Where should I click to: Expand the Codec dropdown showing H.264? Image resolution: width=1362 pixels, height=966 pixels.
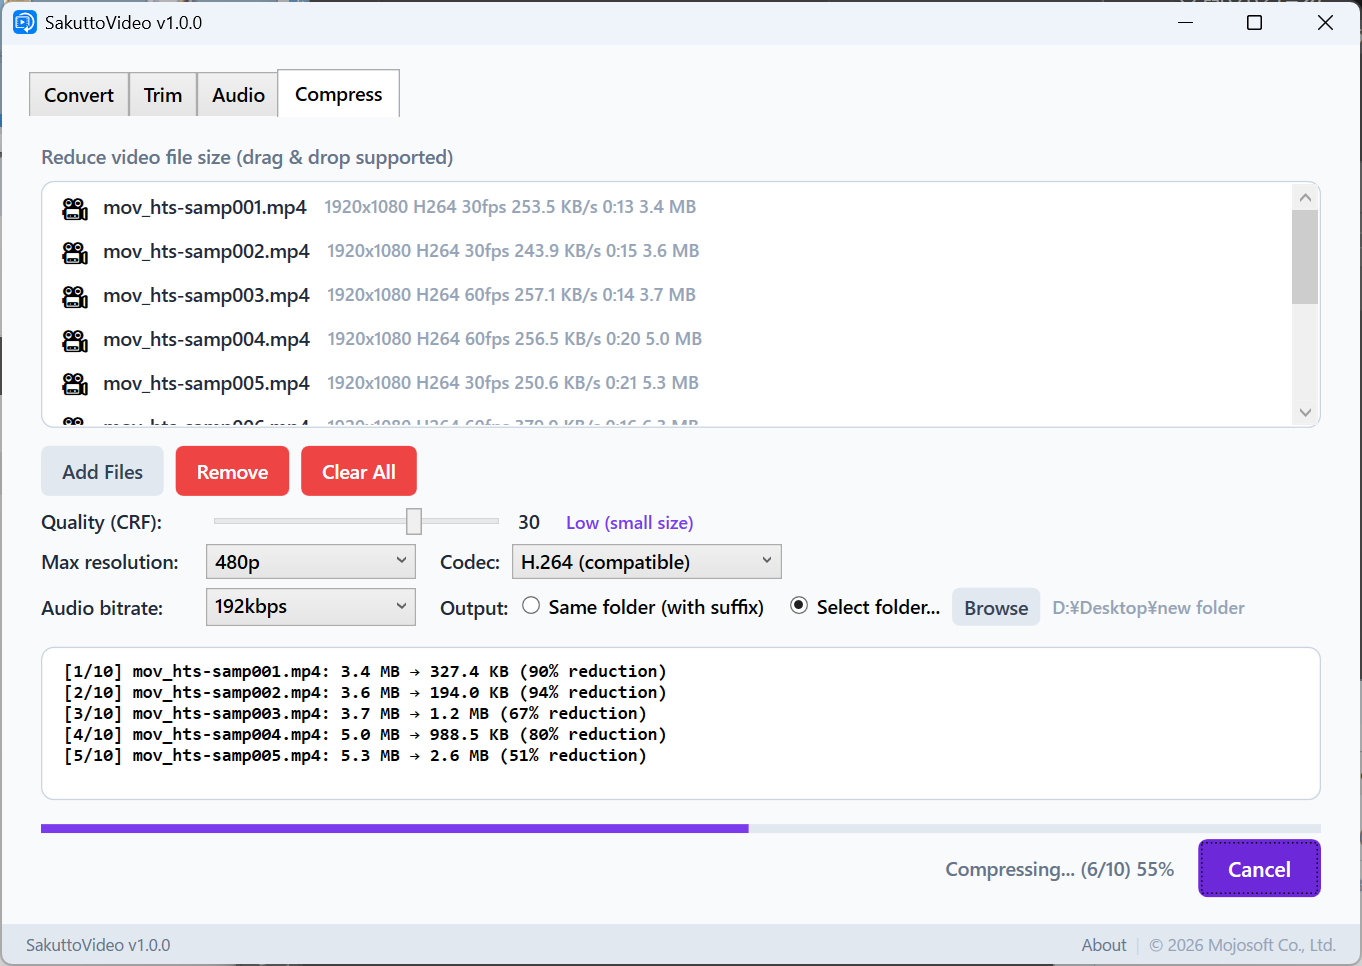coord(646,562)
